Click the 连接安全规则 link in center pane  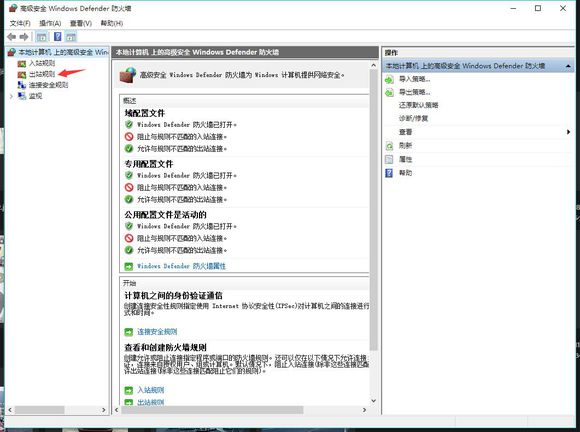[x=157, y=332]
